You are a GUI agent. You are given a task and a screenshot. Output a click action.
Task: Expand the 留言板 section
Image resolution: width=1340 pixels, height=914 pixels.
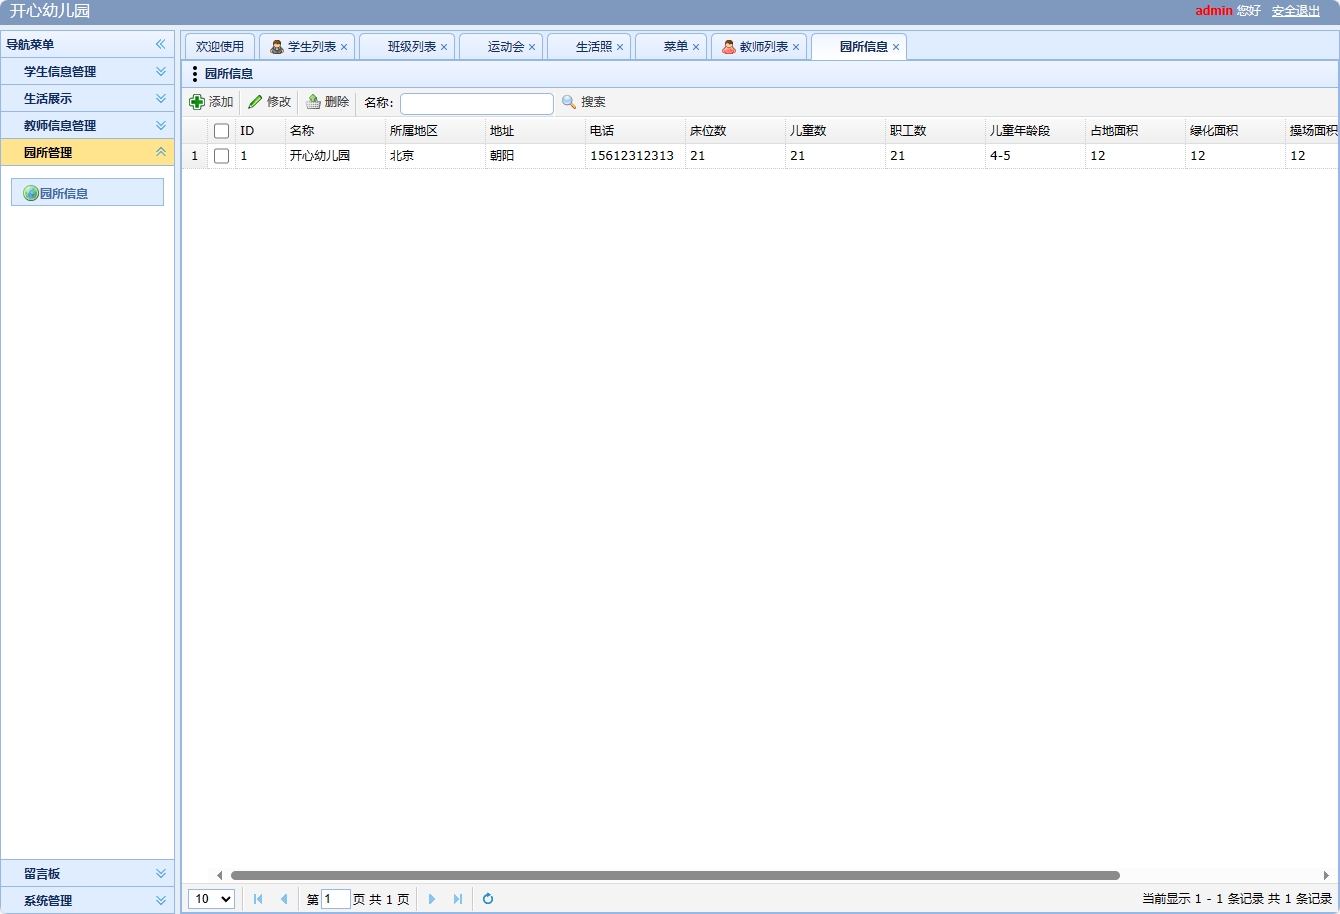tap(160, 873)
